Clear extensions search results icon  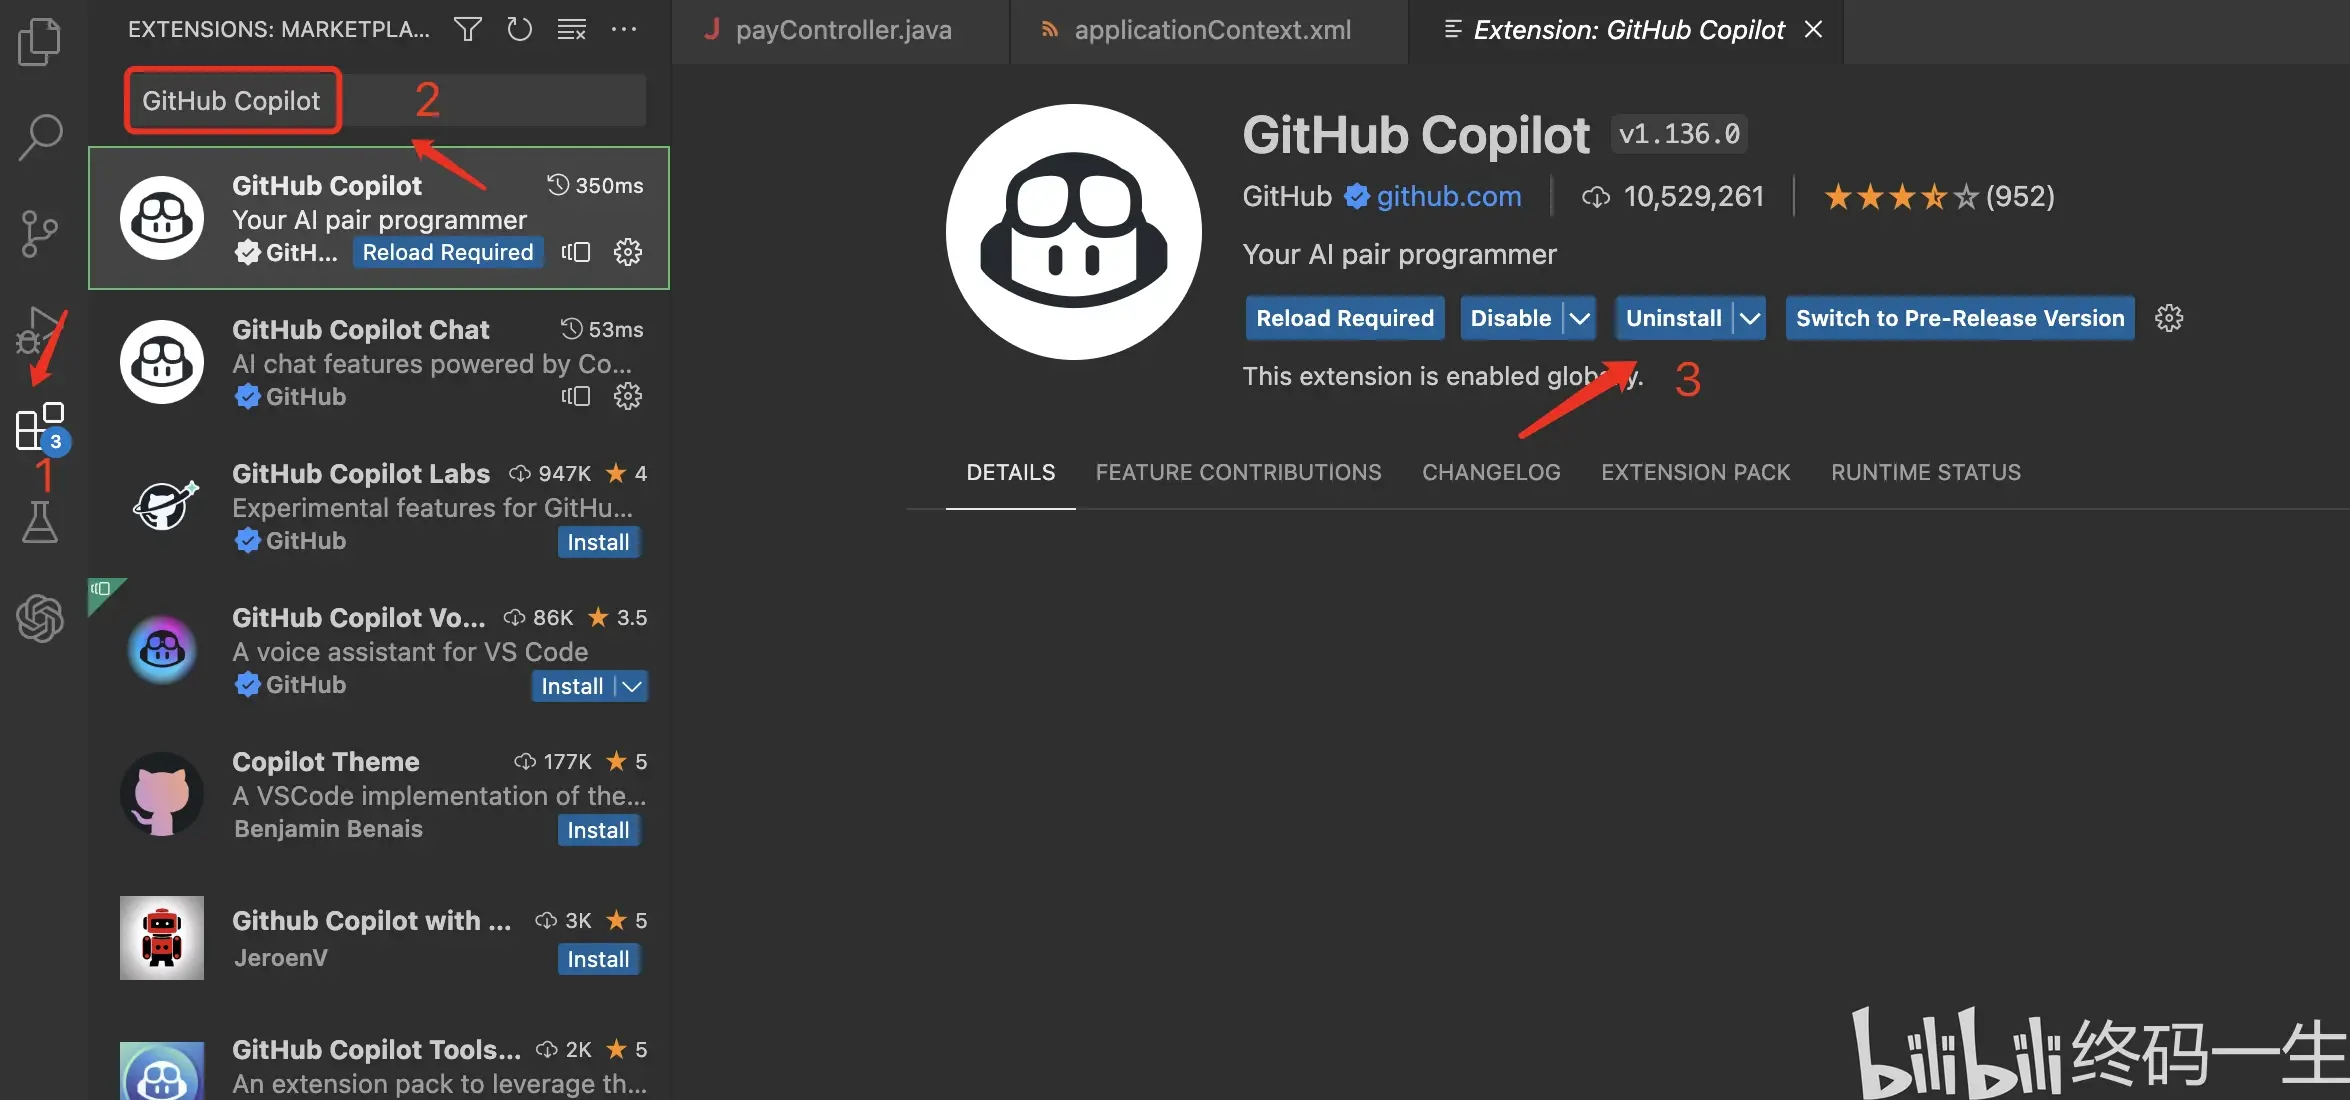point(571,29)
